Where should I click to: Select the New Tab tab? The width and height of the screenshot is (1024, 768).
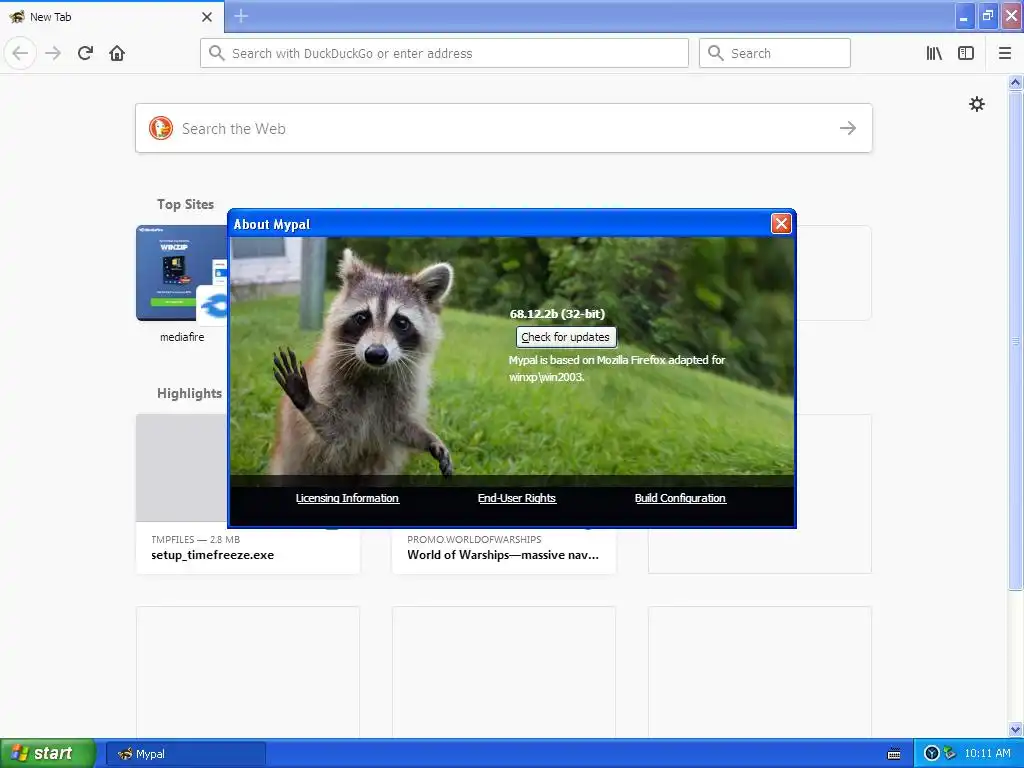pyautogui.click(x=111, y=17)
